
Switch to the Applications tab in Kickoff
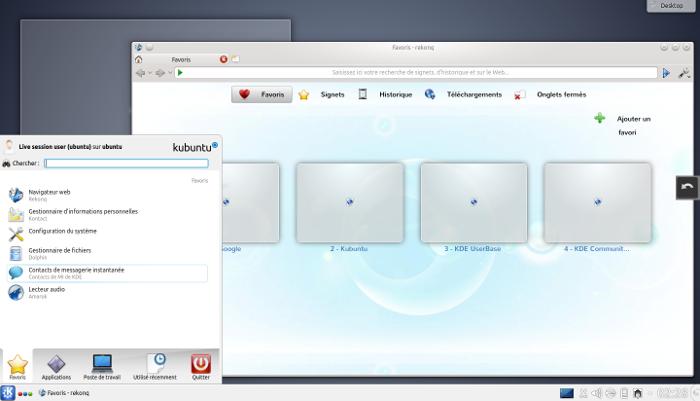click(56, 367)
